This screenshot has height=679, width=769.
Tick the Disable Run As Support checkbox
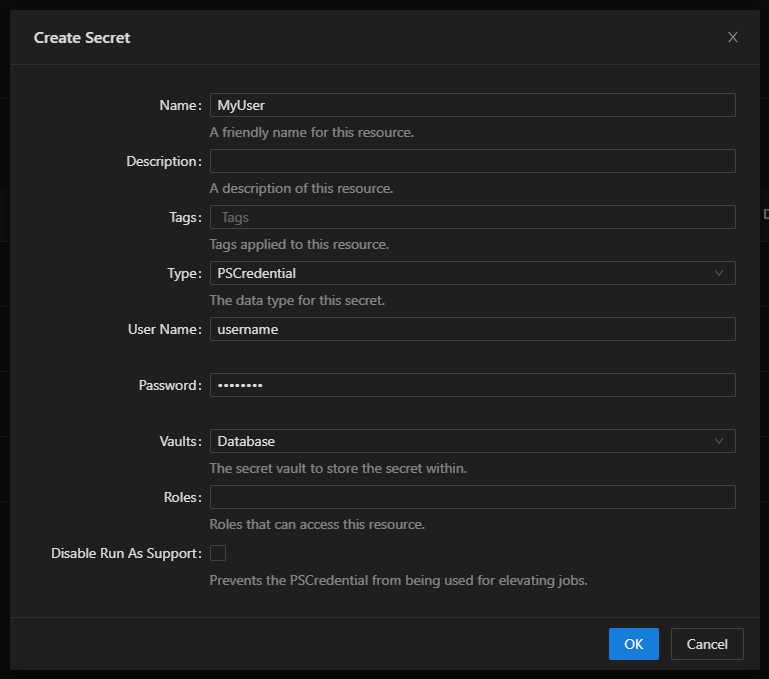[218, 553]
